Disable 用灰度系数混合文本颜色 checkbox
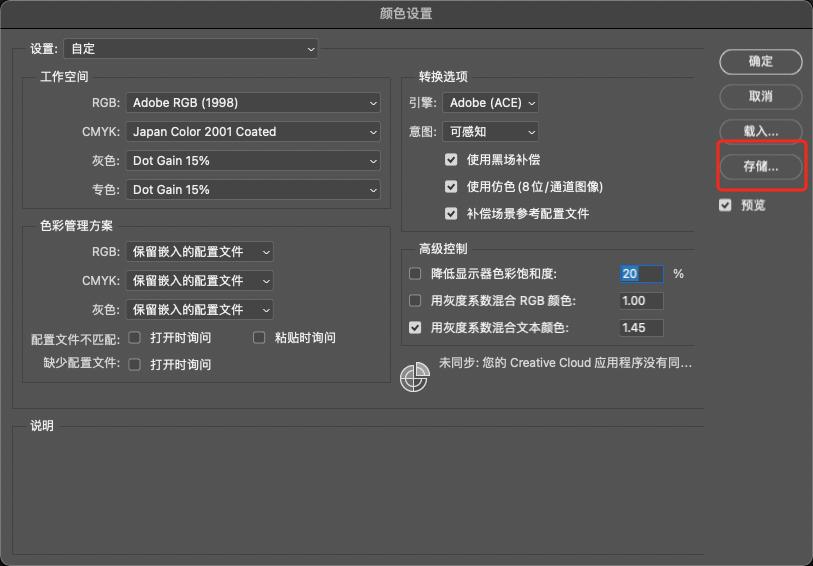 pos(415,328)
